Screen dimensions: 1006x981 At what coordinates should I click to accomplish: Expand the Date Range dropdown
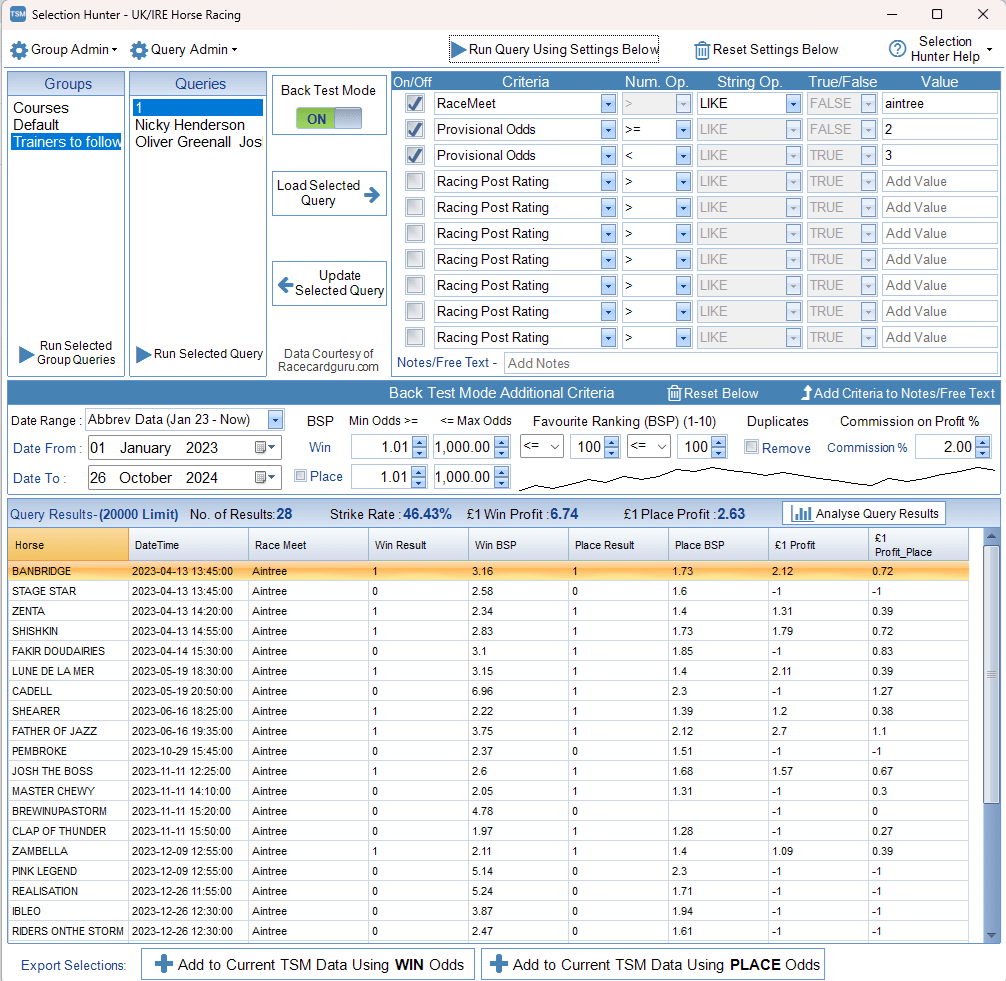pyautogui.click(x=275, y=420)
